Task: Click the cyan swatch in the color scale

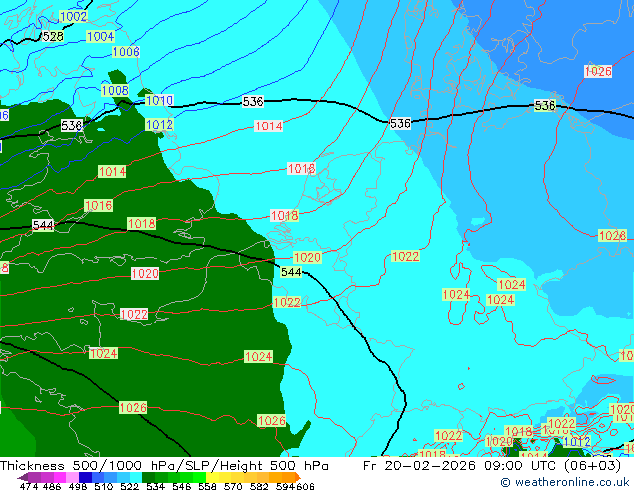Action: (x=136, y=477)
